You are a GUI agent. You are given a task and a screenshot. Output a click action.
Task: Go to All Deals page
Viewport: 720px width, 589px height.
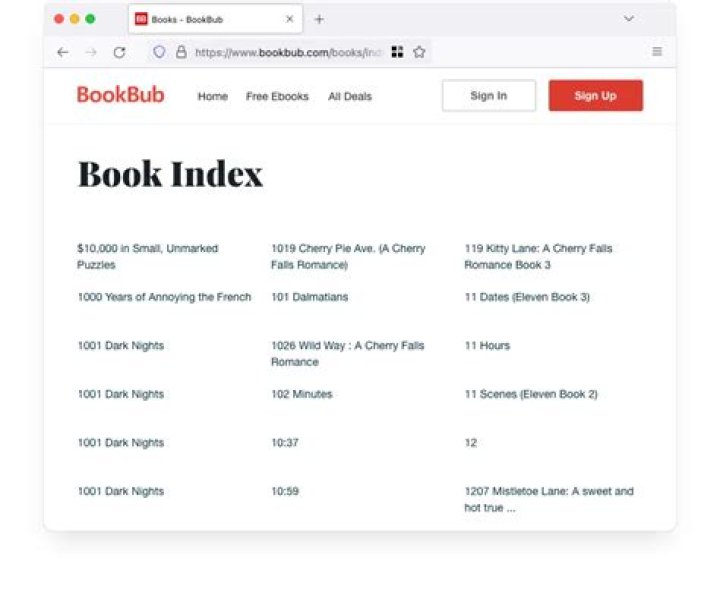349,96
